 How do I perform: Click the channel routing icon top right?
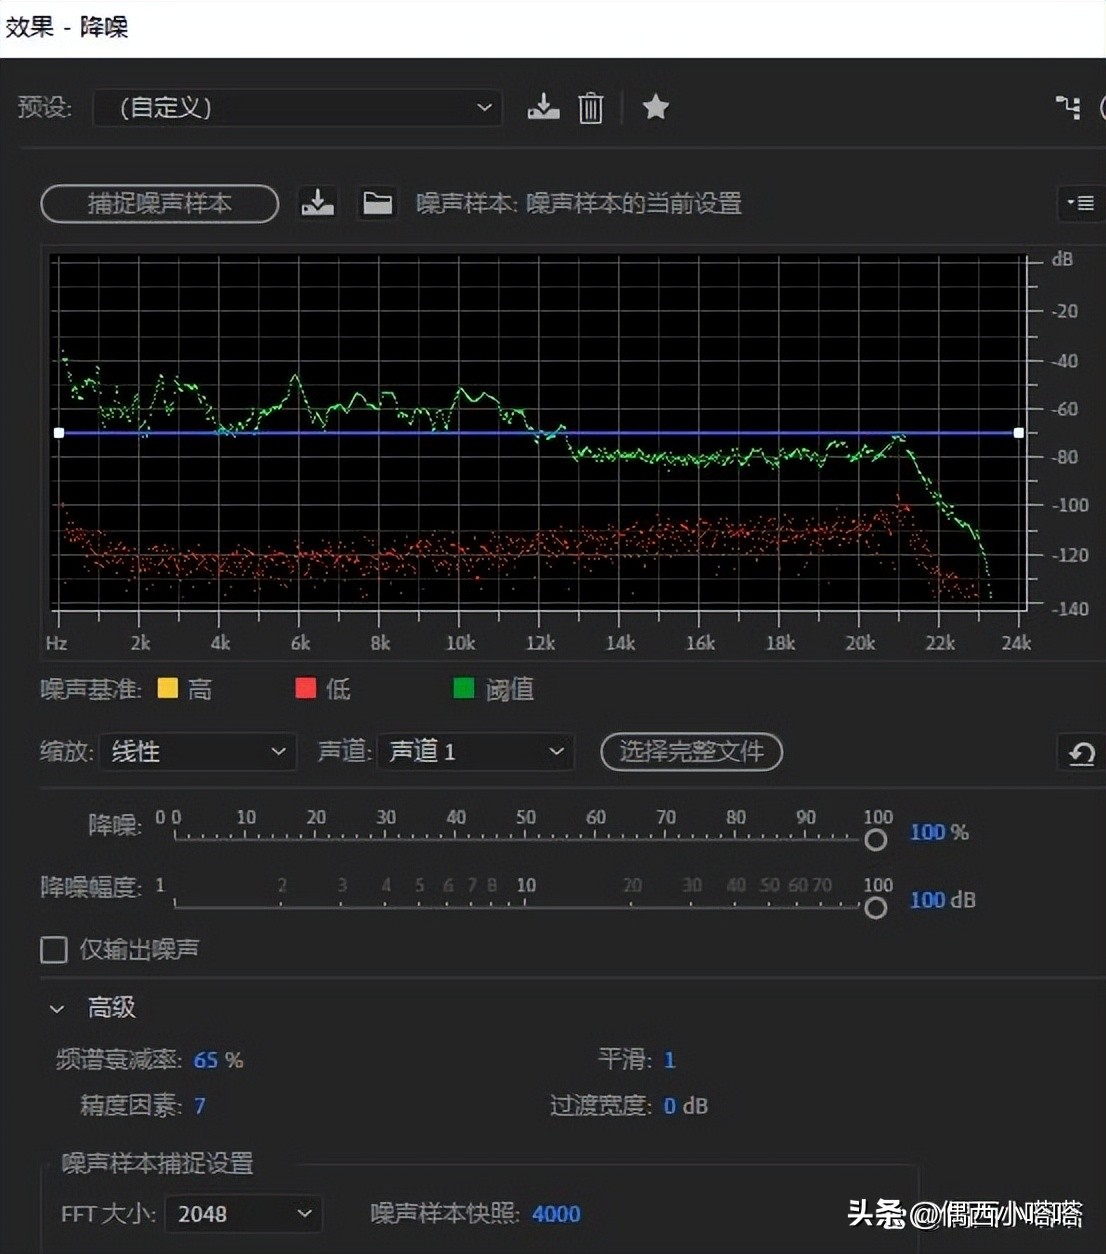pyautogui.click(x=1068, y=107)
